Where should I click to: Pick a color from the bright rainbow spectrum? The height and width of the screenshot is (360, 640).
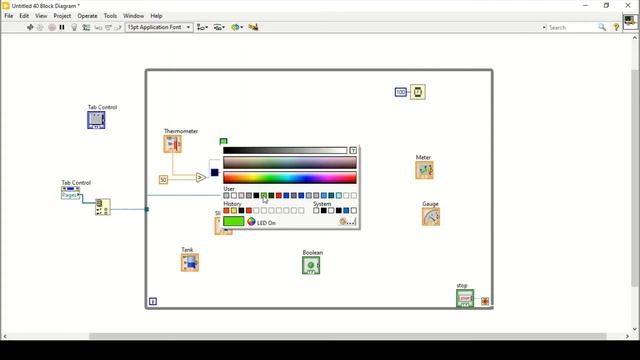coord(290,178)
